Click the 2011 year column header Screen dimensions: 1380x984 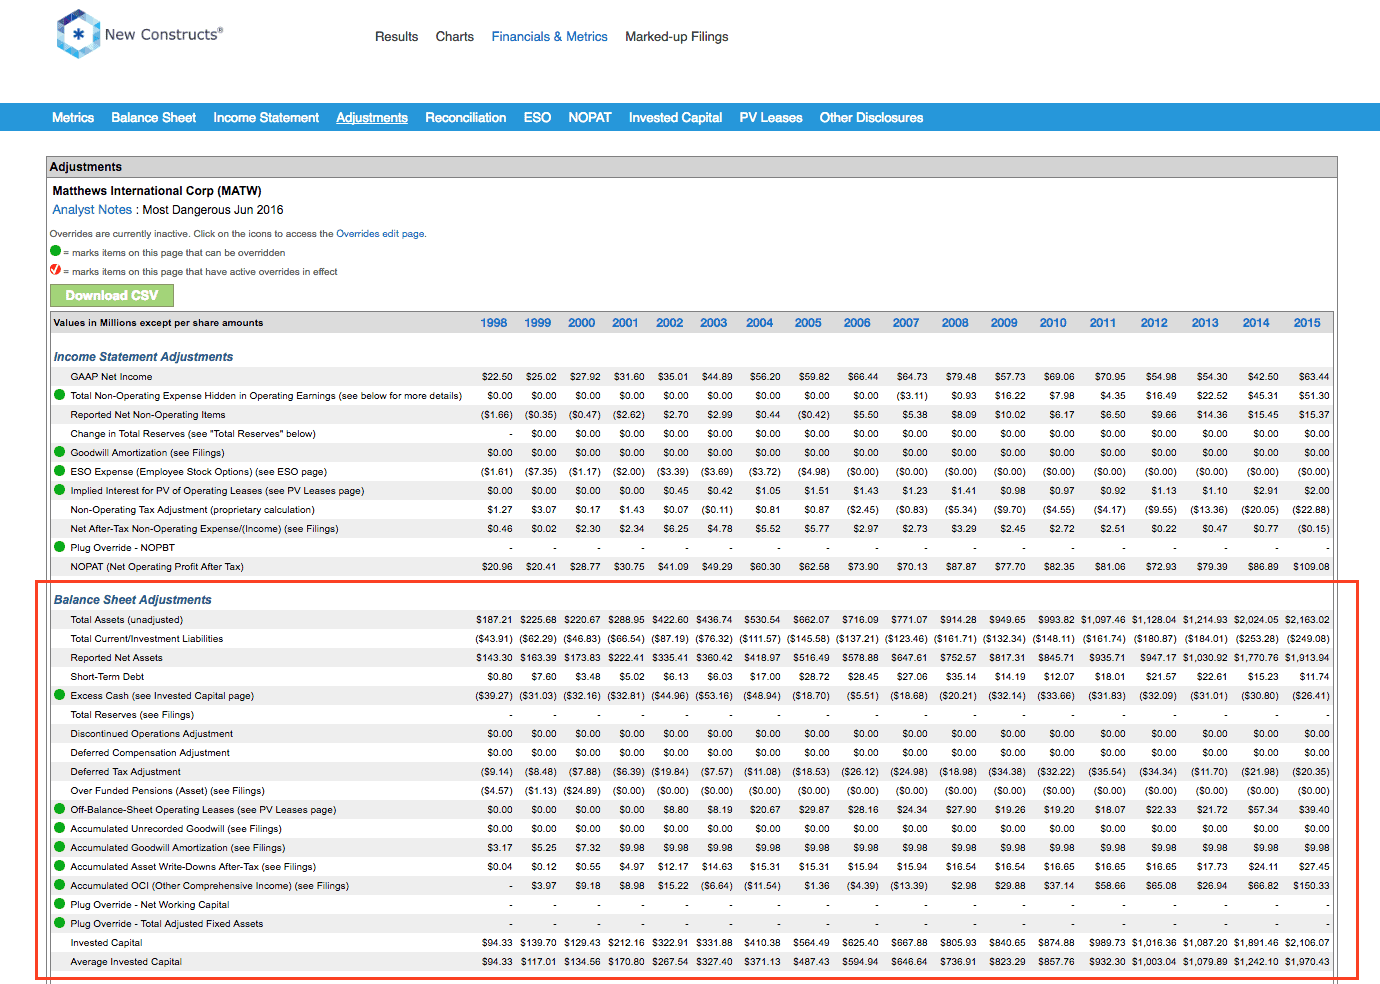(x=1103, y=323)
